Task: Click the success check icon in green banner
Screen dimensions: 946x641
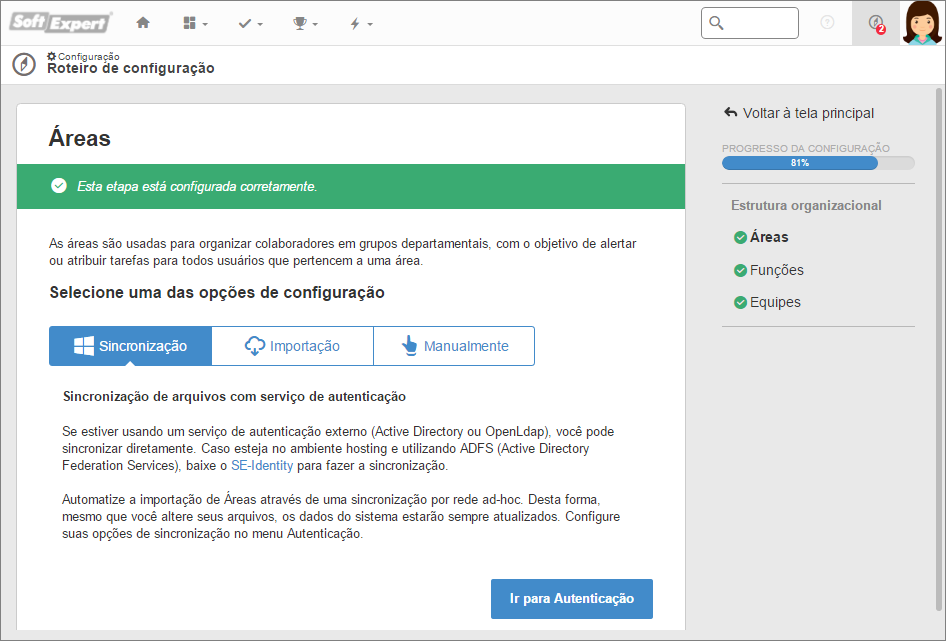Action: pos(59,186)
